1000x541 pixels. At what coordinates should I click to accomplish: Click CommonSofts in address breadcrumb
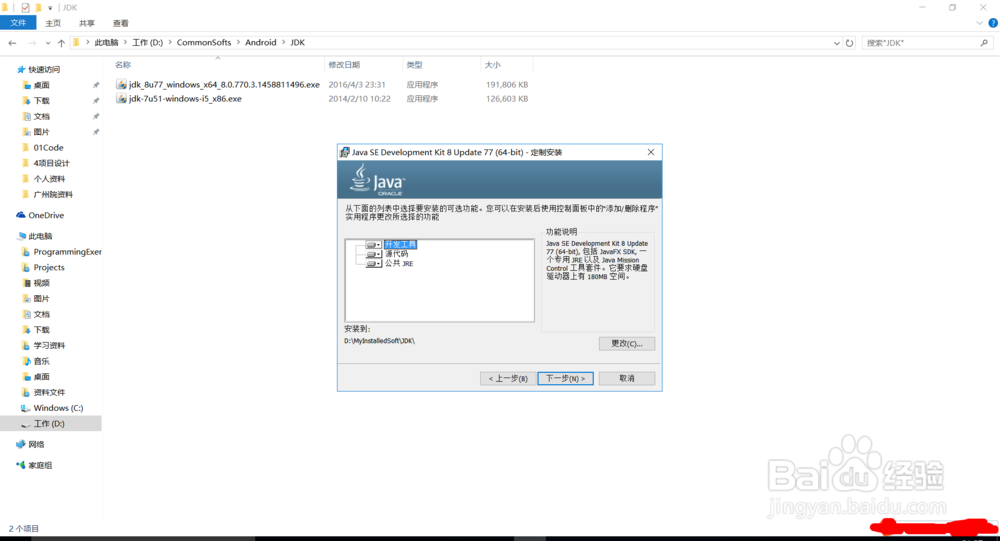pyautogui.click(x=204, y=43)
